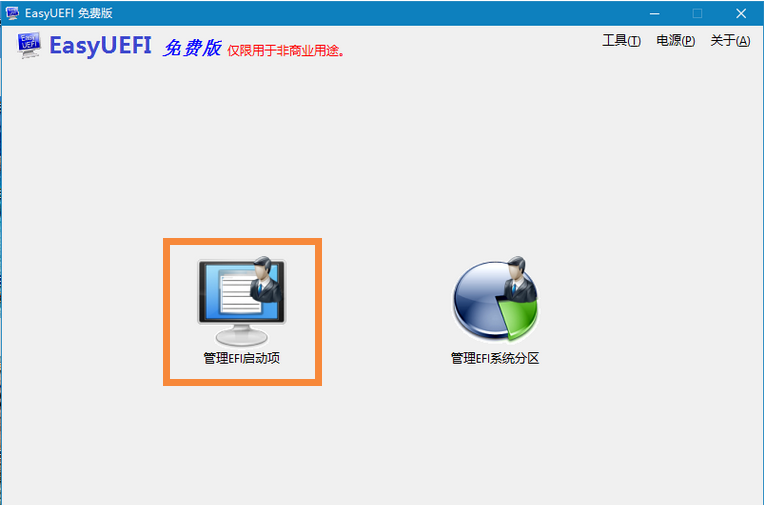Open the 电源(P) menu

click(675, 40)
